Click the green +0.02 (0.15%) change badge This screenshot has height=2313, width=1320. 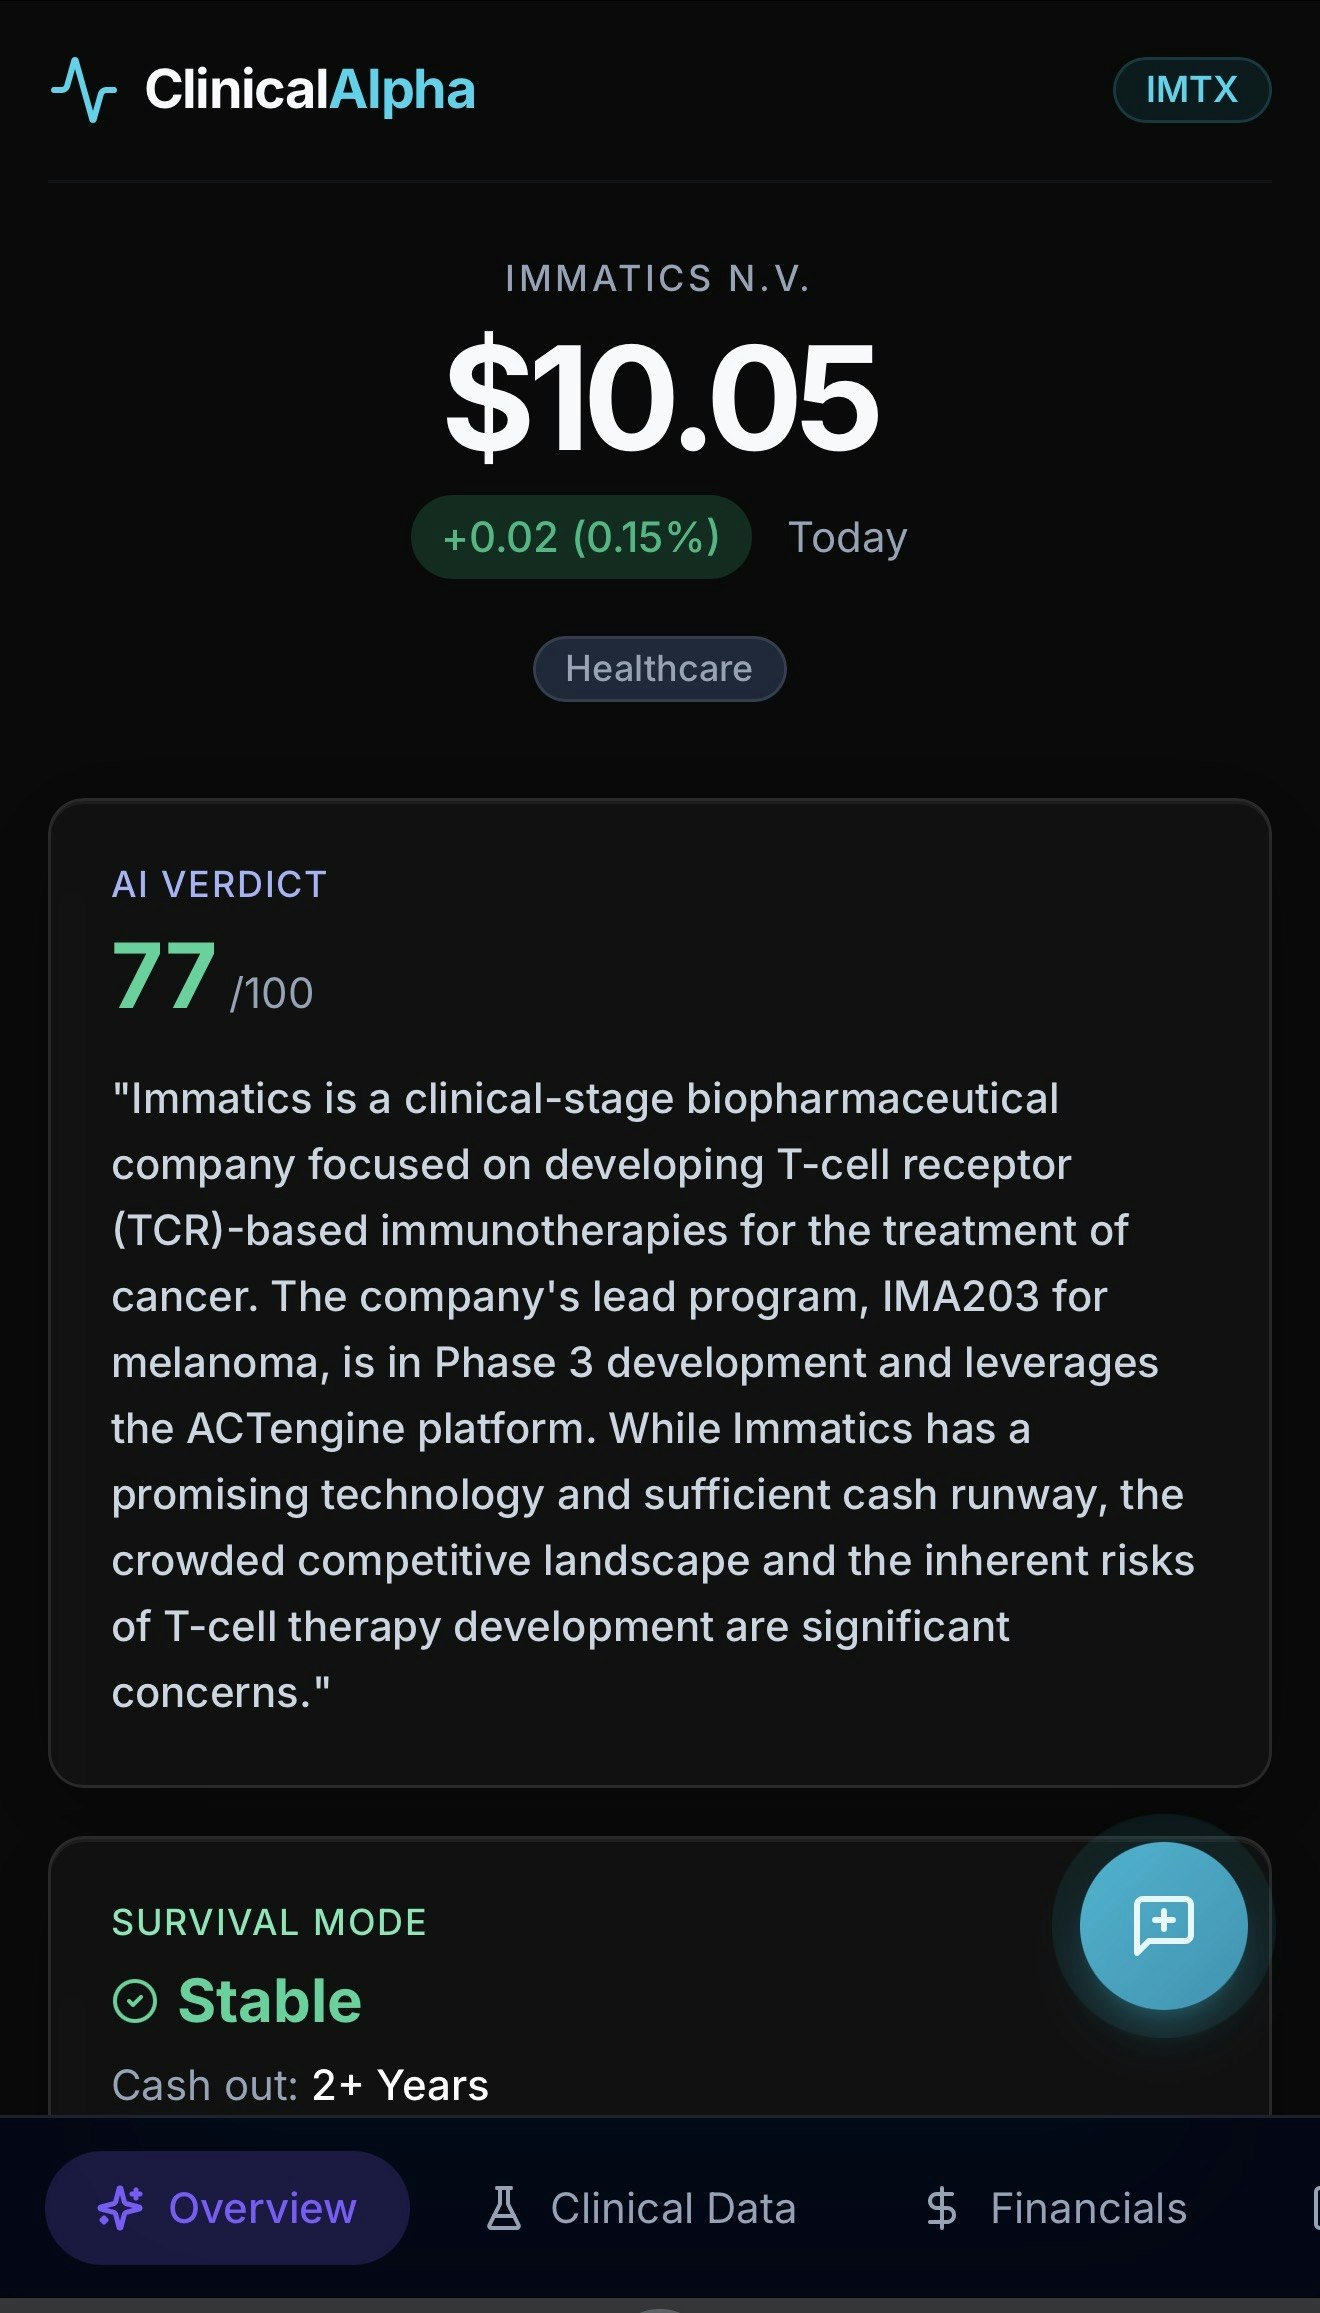click(581, 537)
